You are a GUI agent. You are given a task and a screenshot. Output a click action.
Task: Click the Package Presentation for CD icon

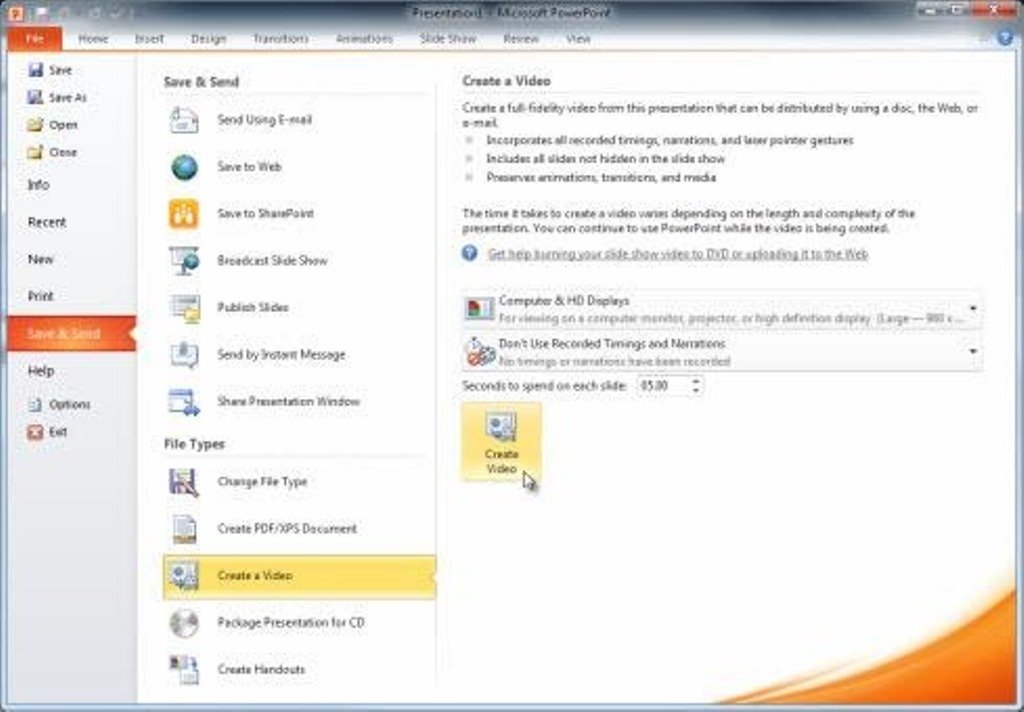coord(185,622)
